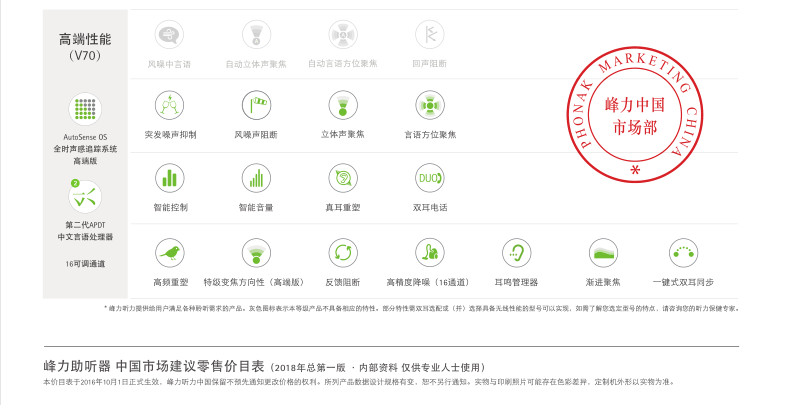Select the 高精度降噪 icon
Screen dimensions: 795x405
point(430,252)
